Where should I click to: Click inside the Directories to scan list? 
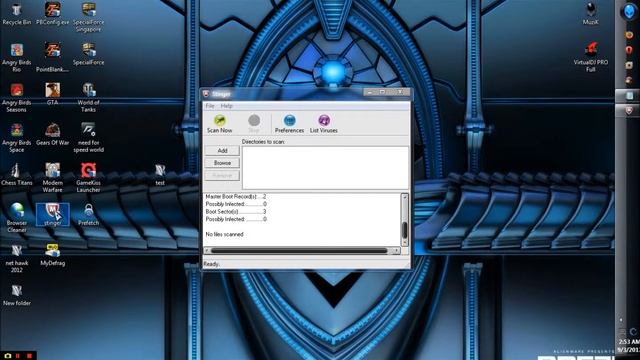[325, 167]
